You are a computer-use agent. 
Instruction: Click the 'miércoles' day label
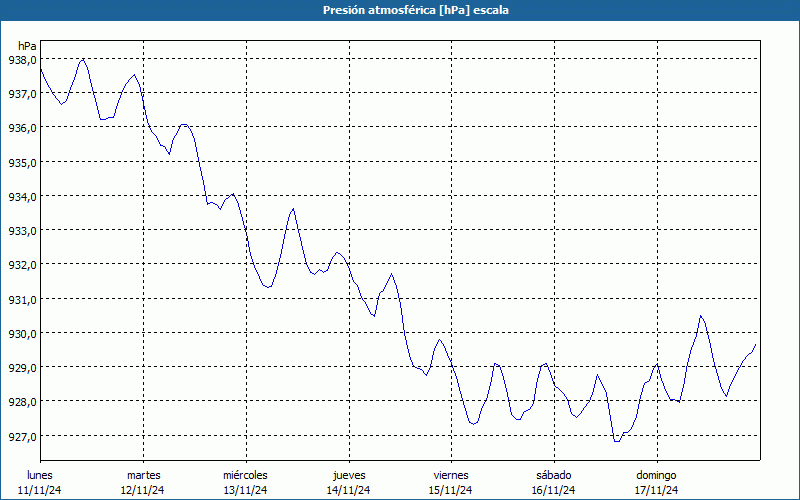245,475
